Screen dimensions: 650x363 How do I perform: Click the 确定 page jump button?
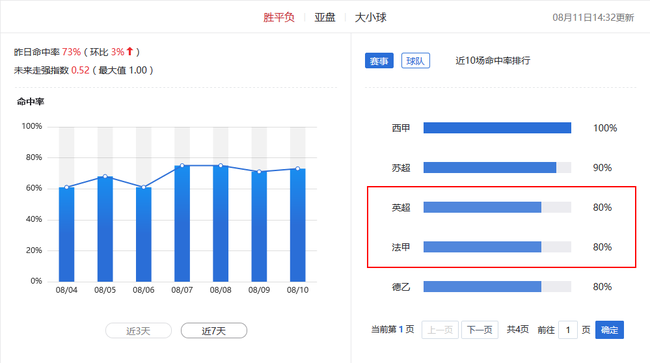pyautogui.click(x=609, y=330)
